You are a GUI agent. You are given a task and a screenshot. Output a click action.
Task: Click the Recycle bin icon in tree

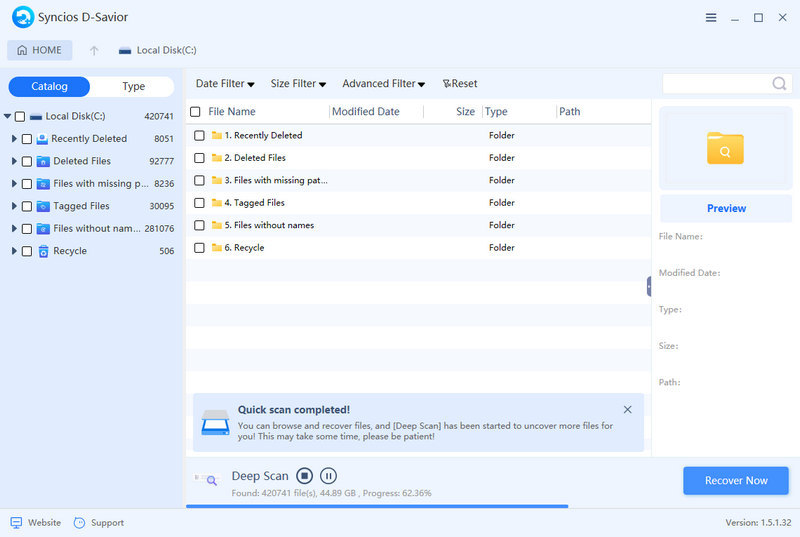pyautogui.click(x=43, y=251)
